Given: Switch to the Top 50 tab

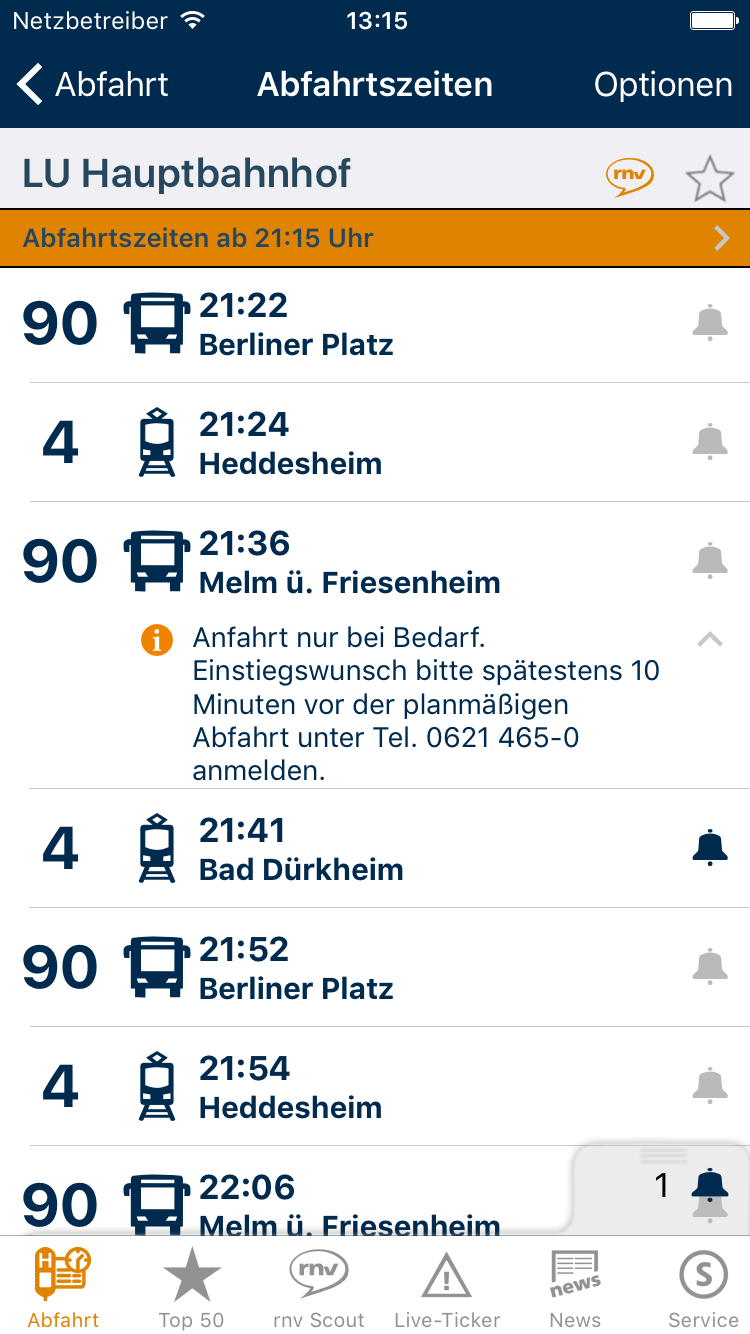Looking at the screenshot, I should (191, 1288).
